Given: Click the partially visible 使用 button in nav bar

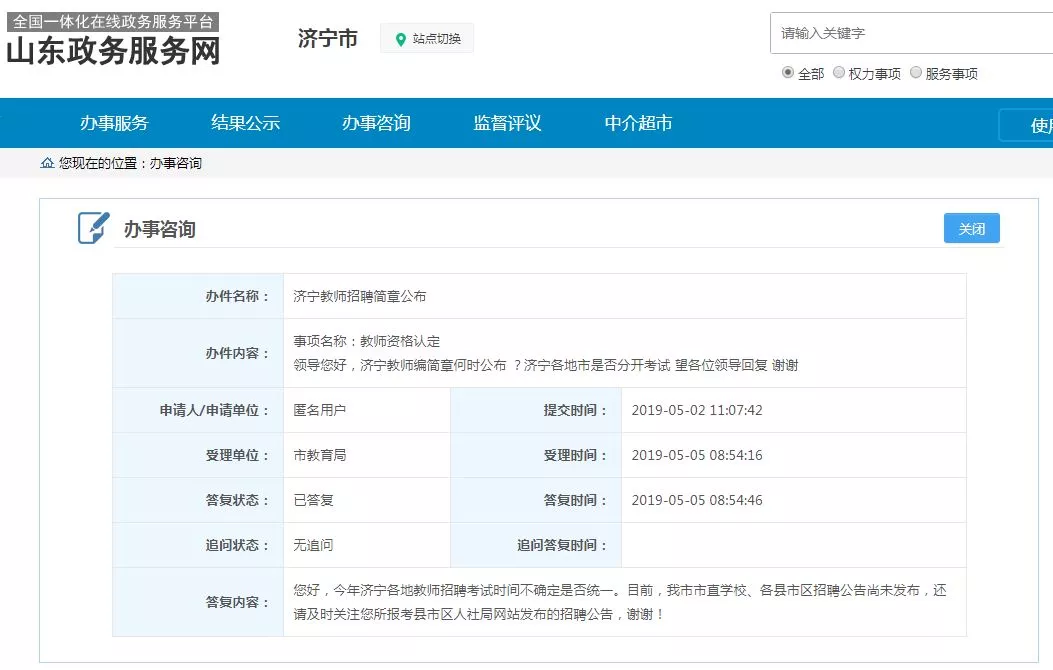Looking at the screenshot, I should [x=1027, y=125].
